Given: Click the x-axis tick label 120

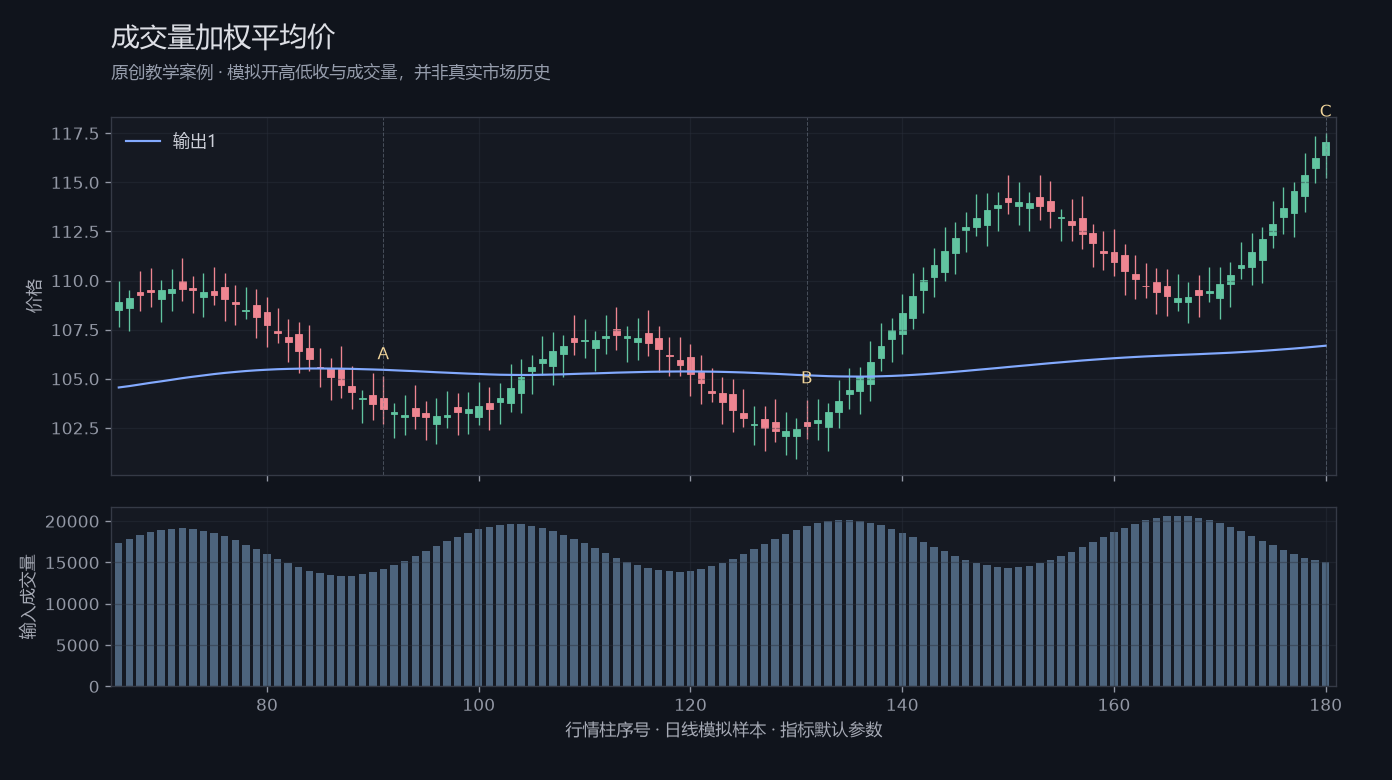Looking at the screenshot, I should tap(690, 704).
